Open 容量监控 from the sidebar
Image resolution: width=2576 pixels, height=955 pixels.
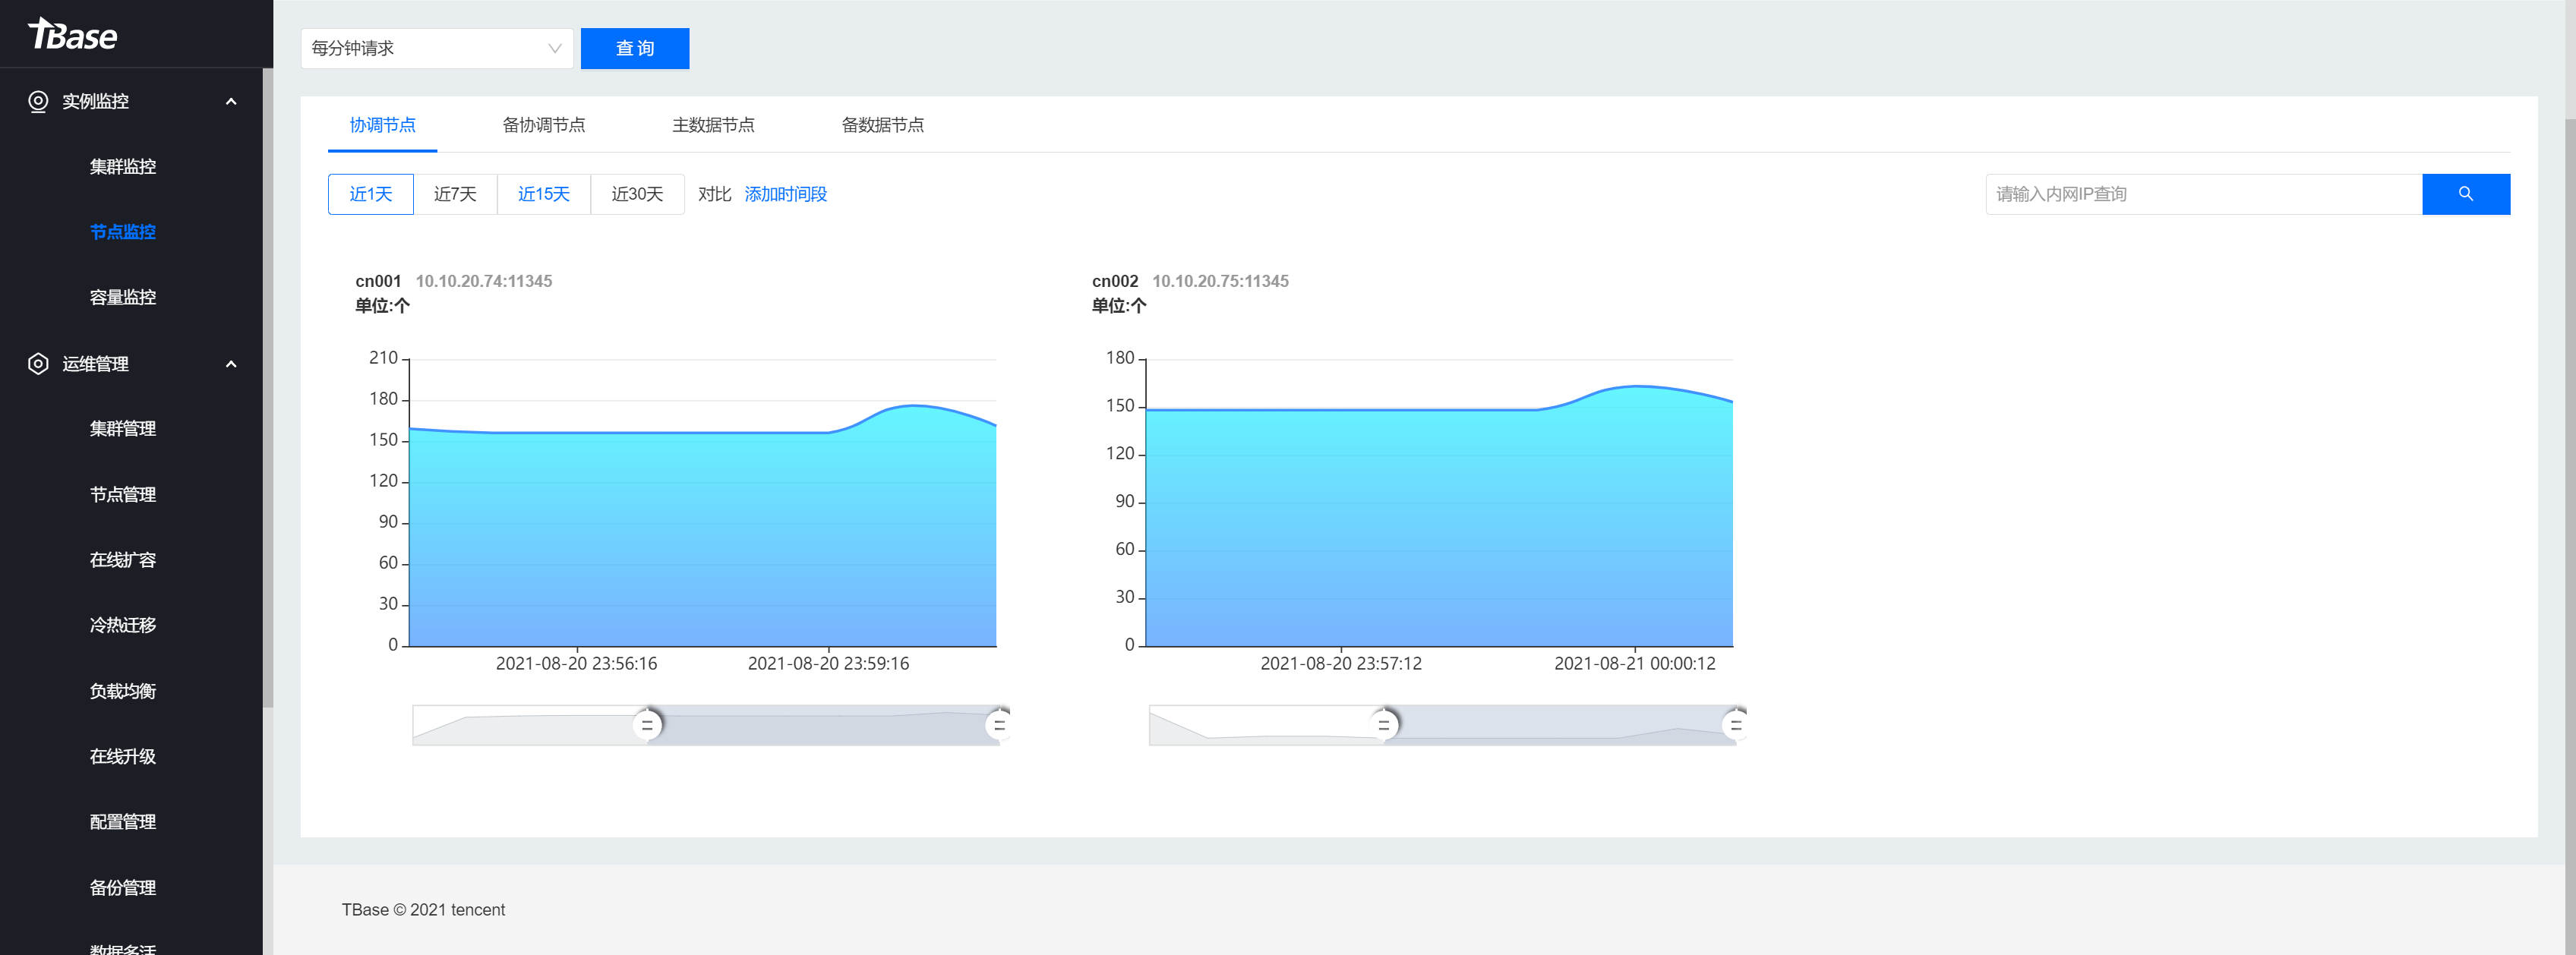click(x=122, y=297)
